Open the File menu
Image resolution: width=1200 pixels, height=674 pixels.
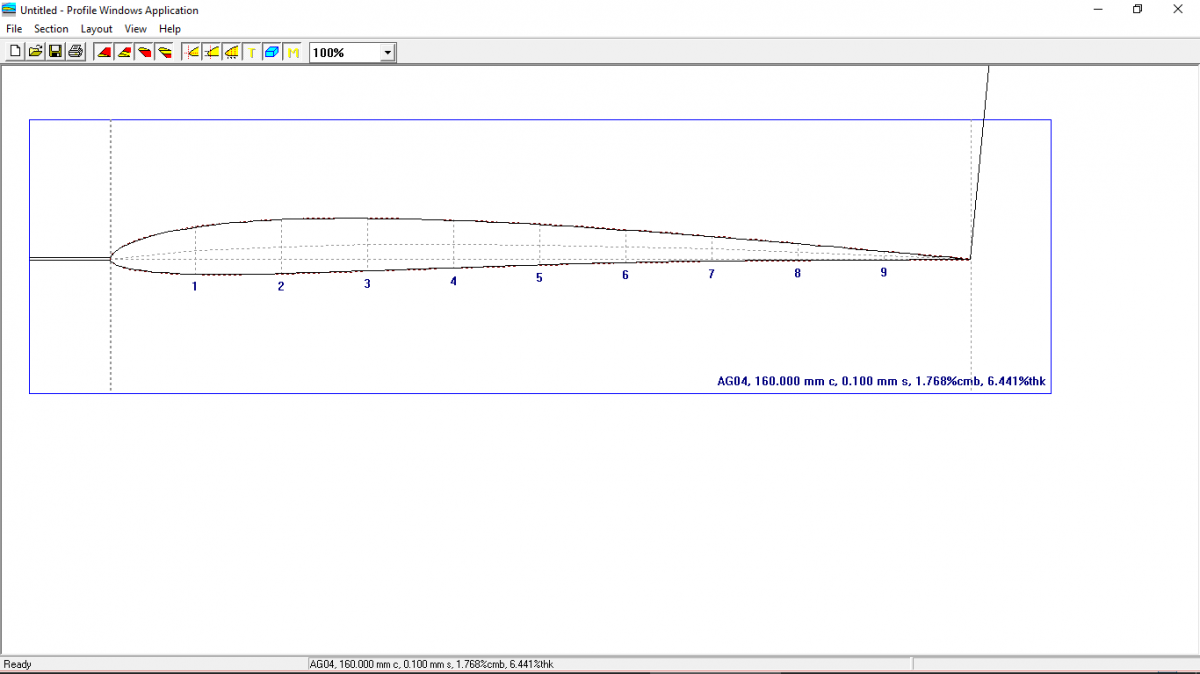click(x=14, y=29)
